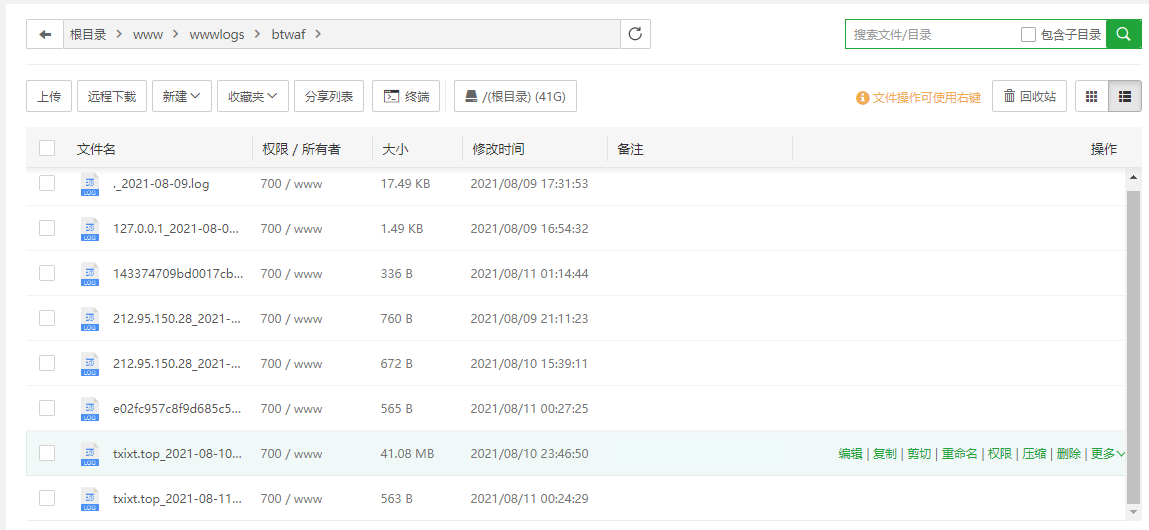Click the date 2021/08/11 01:14:44
The height and width of the screenshot is (530, 1149).
(529, 273)
